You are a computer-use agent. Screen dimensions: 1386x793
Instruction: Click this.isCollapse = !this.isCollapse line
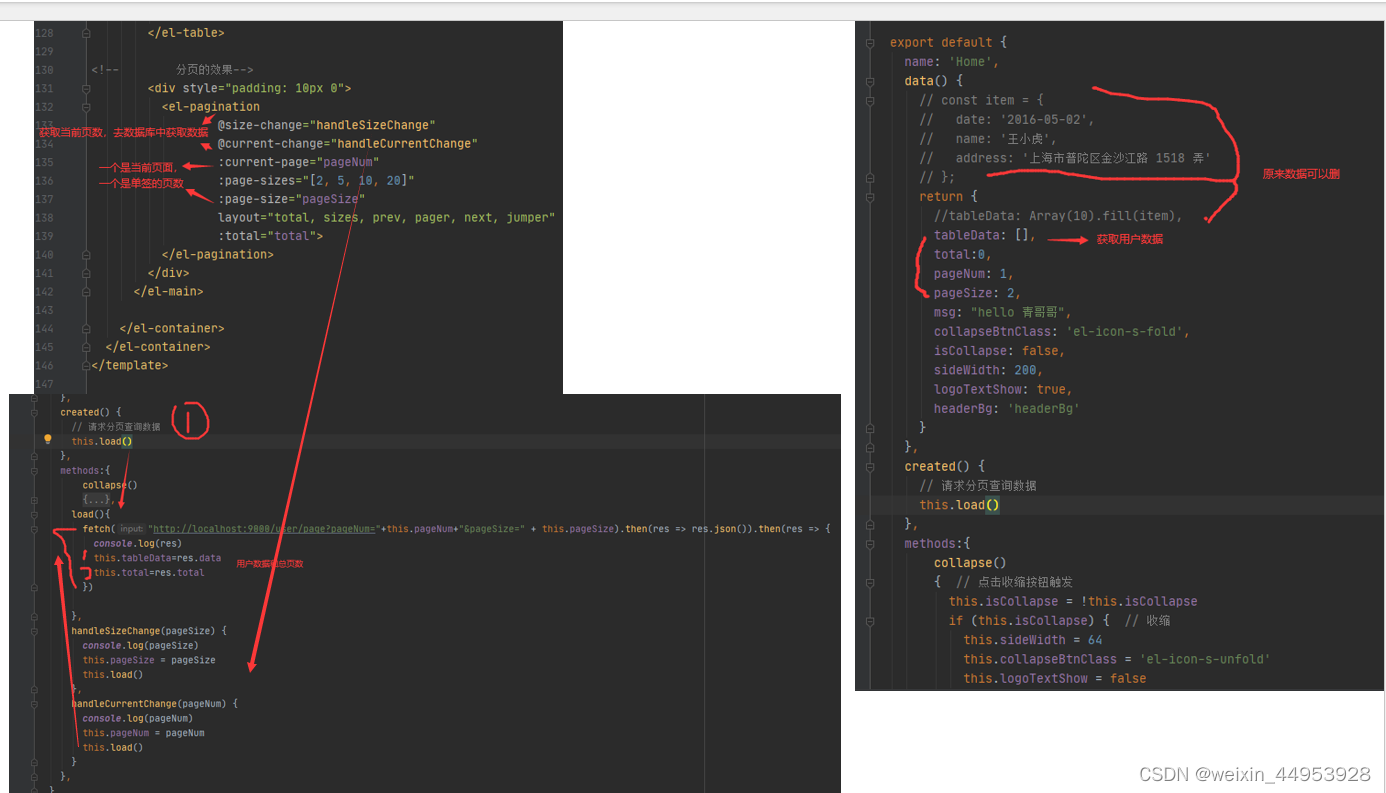pyautogui.click(x=1073, y=601)
